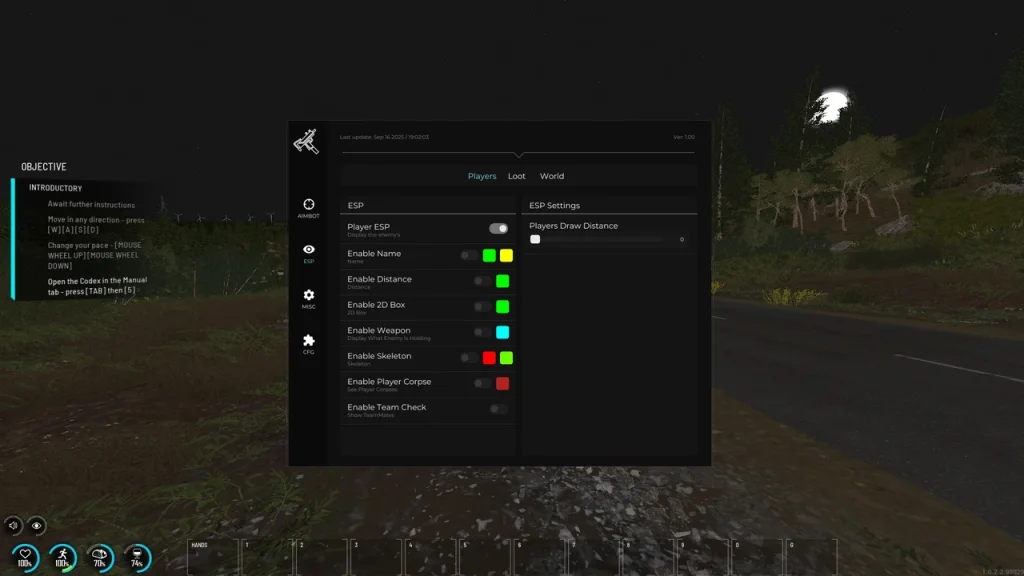Select the ESP eye icon in sidebar
This screenshot has height=576, width=1024.
(308, 253)
